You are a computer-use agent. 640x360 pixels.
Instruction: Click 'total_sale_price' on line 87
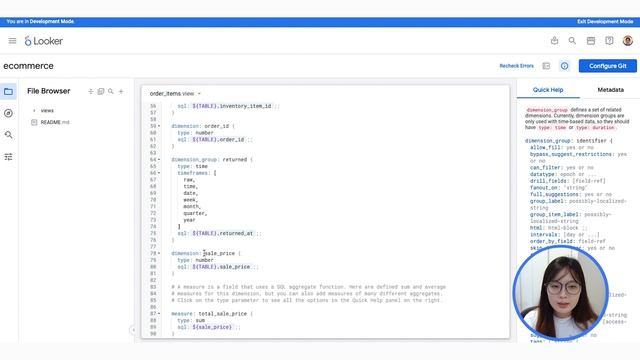click(x=223, y=314)
